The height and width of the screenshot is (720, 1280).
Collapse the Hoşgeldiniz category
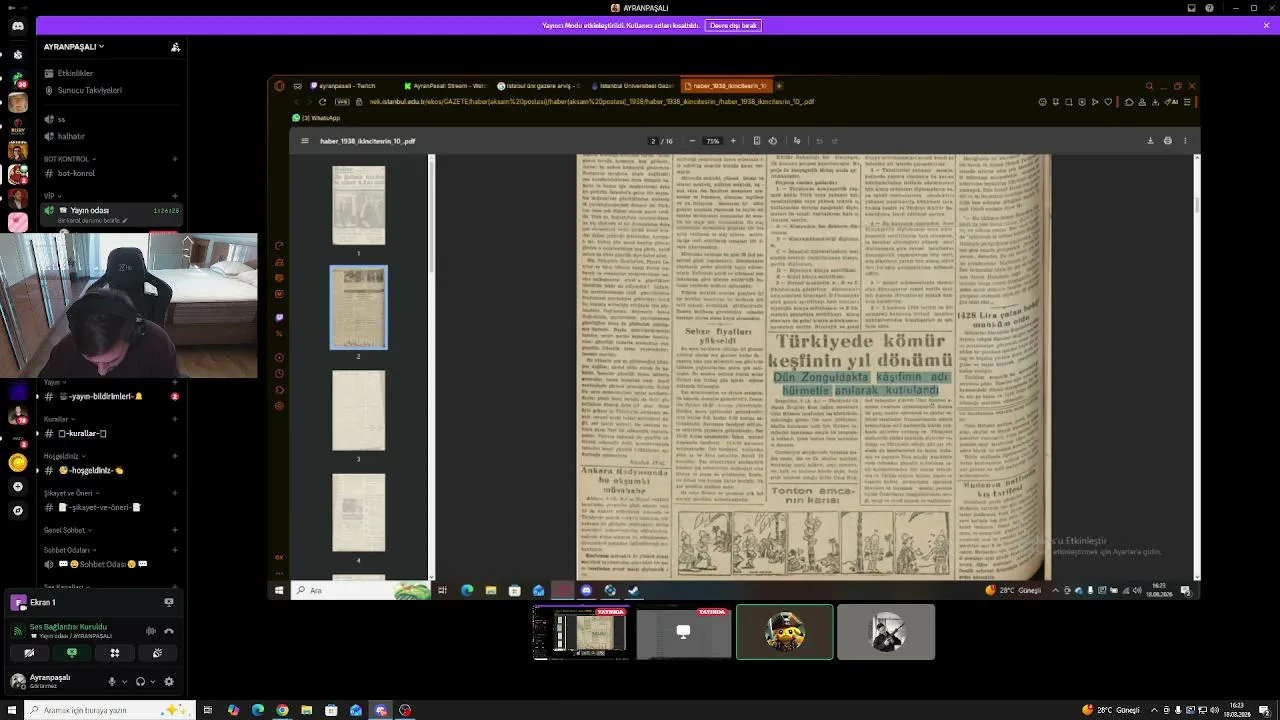point(63,456)
